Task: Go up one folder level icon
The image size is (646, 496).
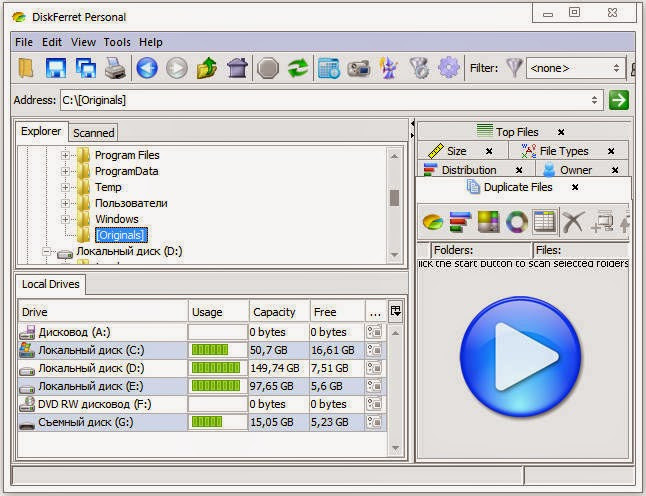Action: pyautogui.click(x=207, y=68)
